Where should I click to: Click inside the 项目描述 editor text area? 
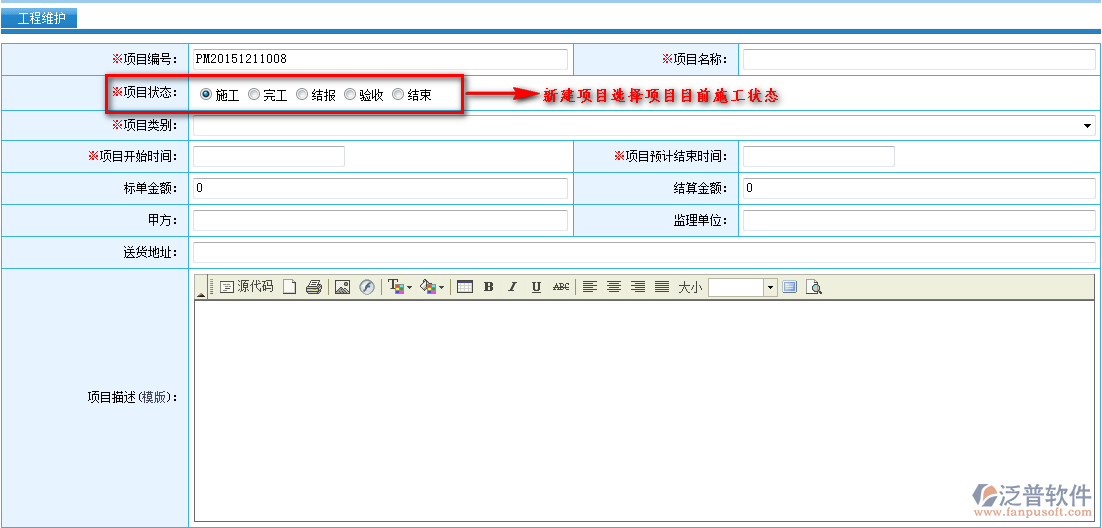point(644,411)
